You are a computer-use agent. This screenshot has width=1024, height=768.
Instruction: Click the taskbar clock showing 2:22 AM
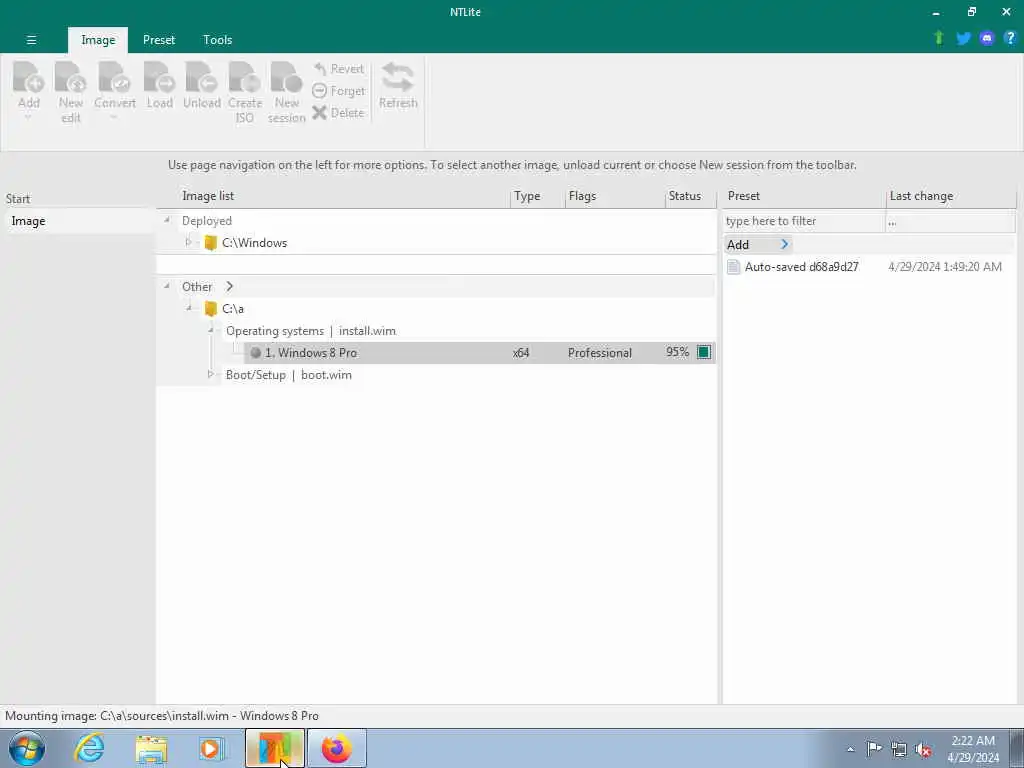(973, 749)
